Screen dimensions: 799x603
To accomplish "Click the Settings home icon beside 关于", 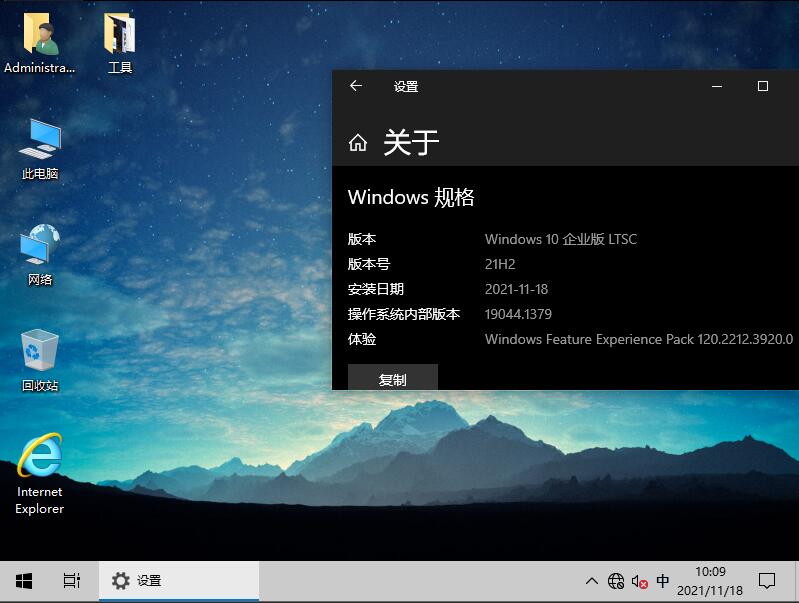I will tap(357, 144).
